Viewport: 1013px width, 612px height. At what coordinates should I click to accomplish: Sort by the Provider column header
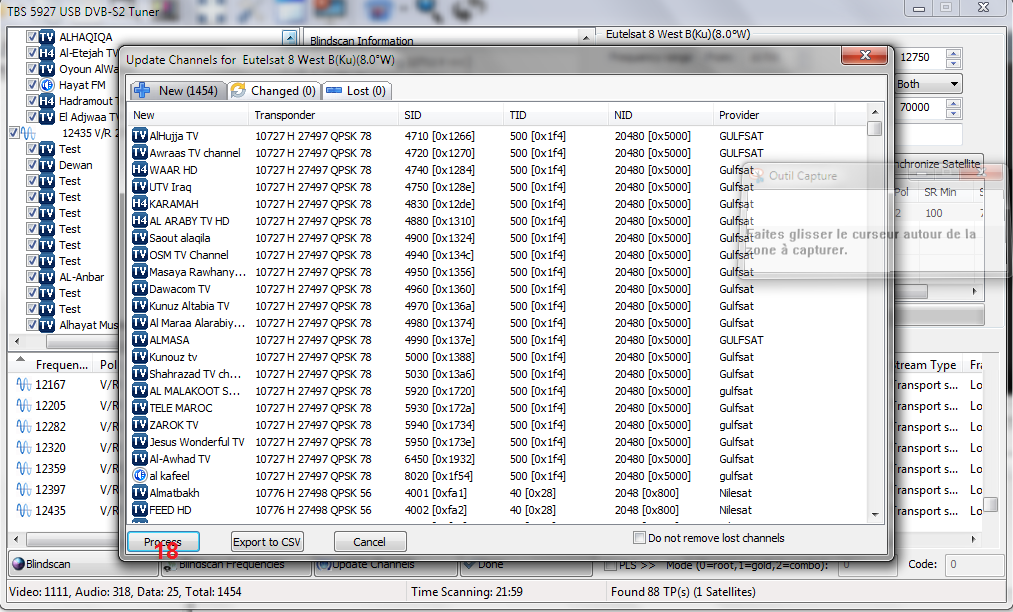tap(773, 115)
